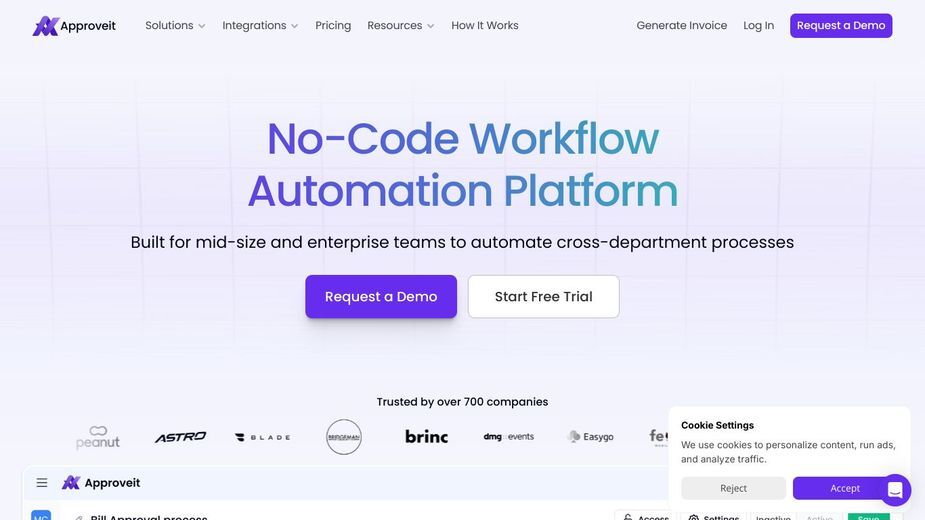Go to the Pricing page
The height and width of the screenshot is (520, 925).
click(333, 25)
